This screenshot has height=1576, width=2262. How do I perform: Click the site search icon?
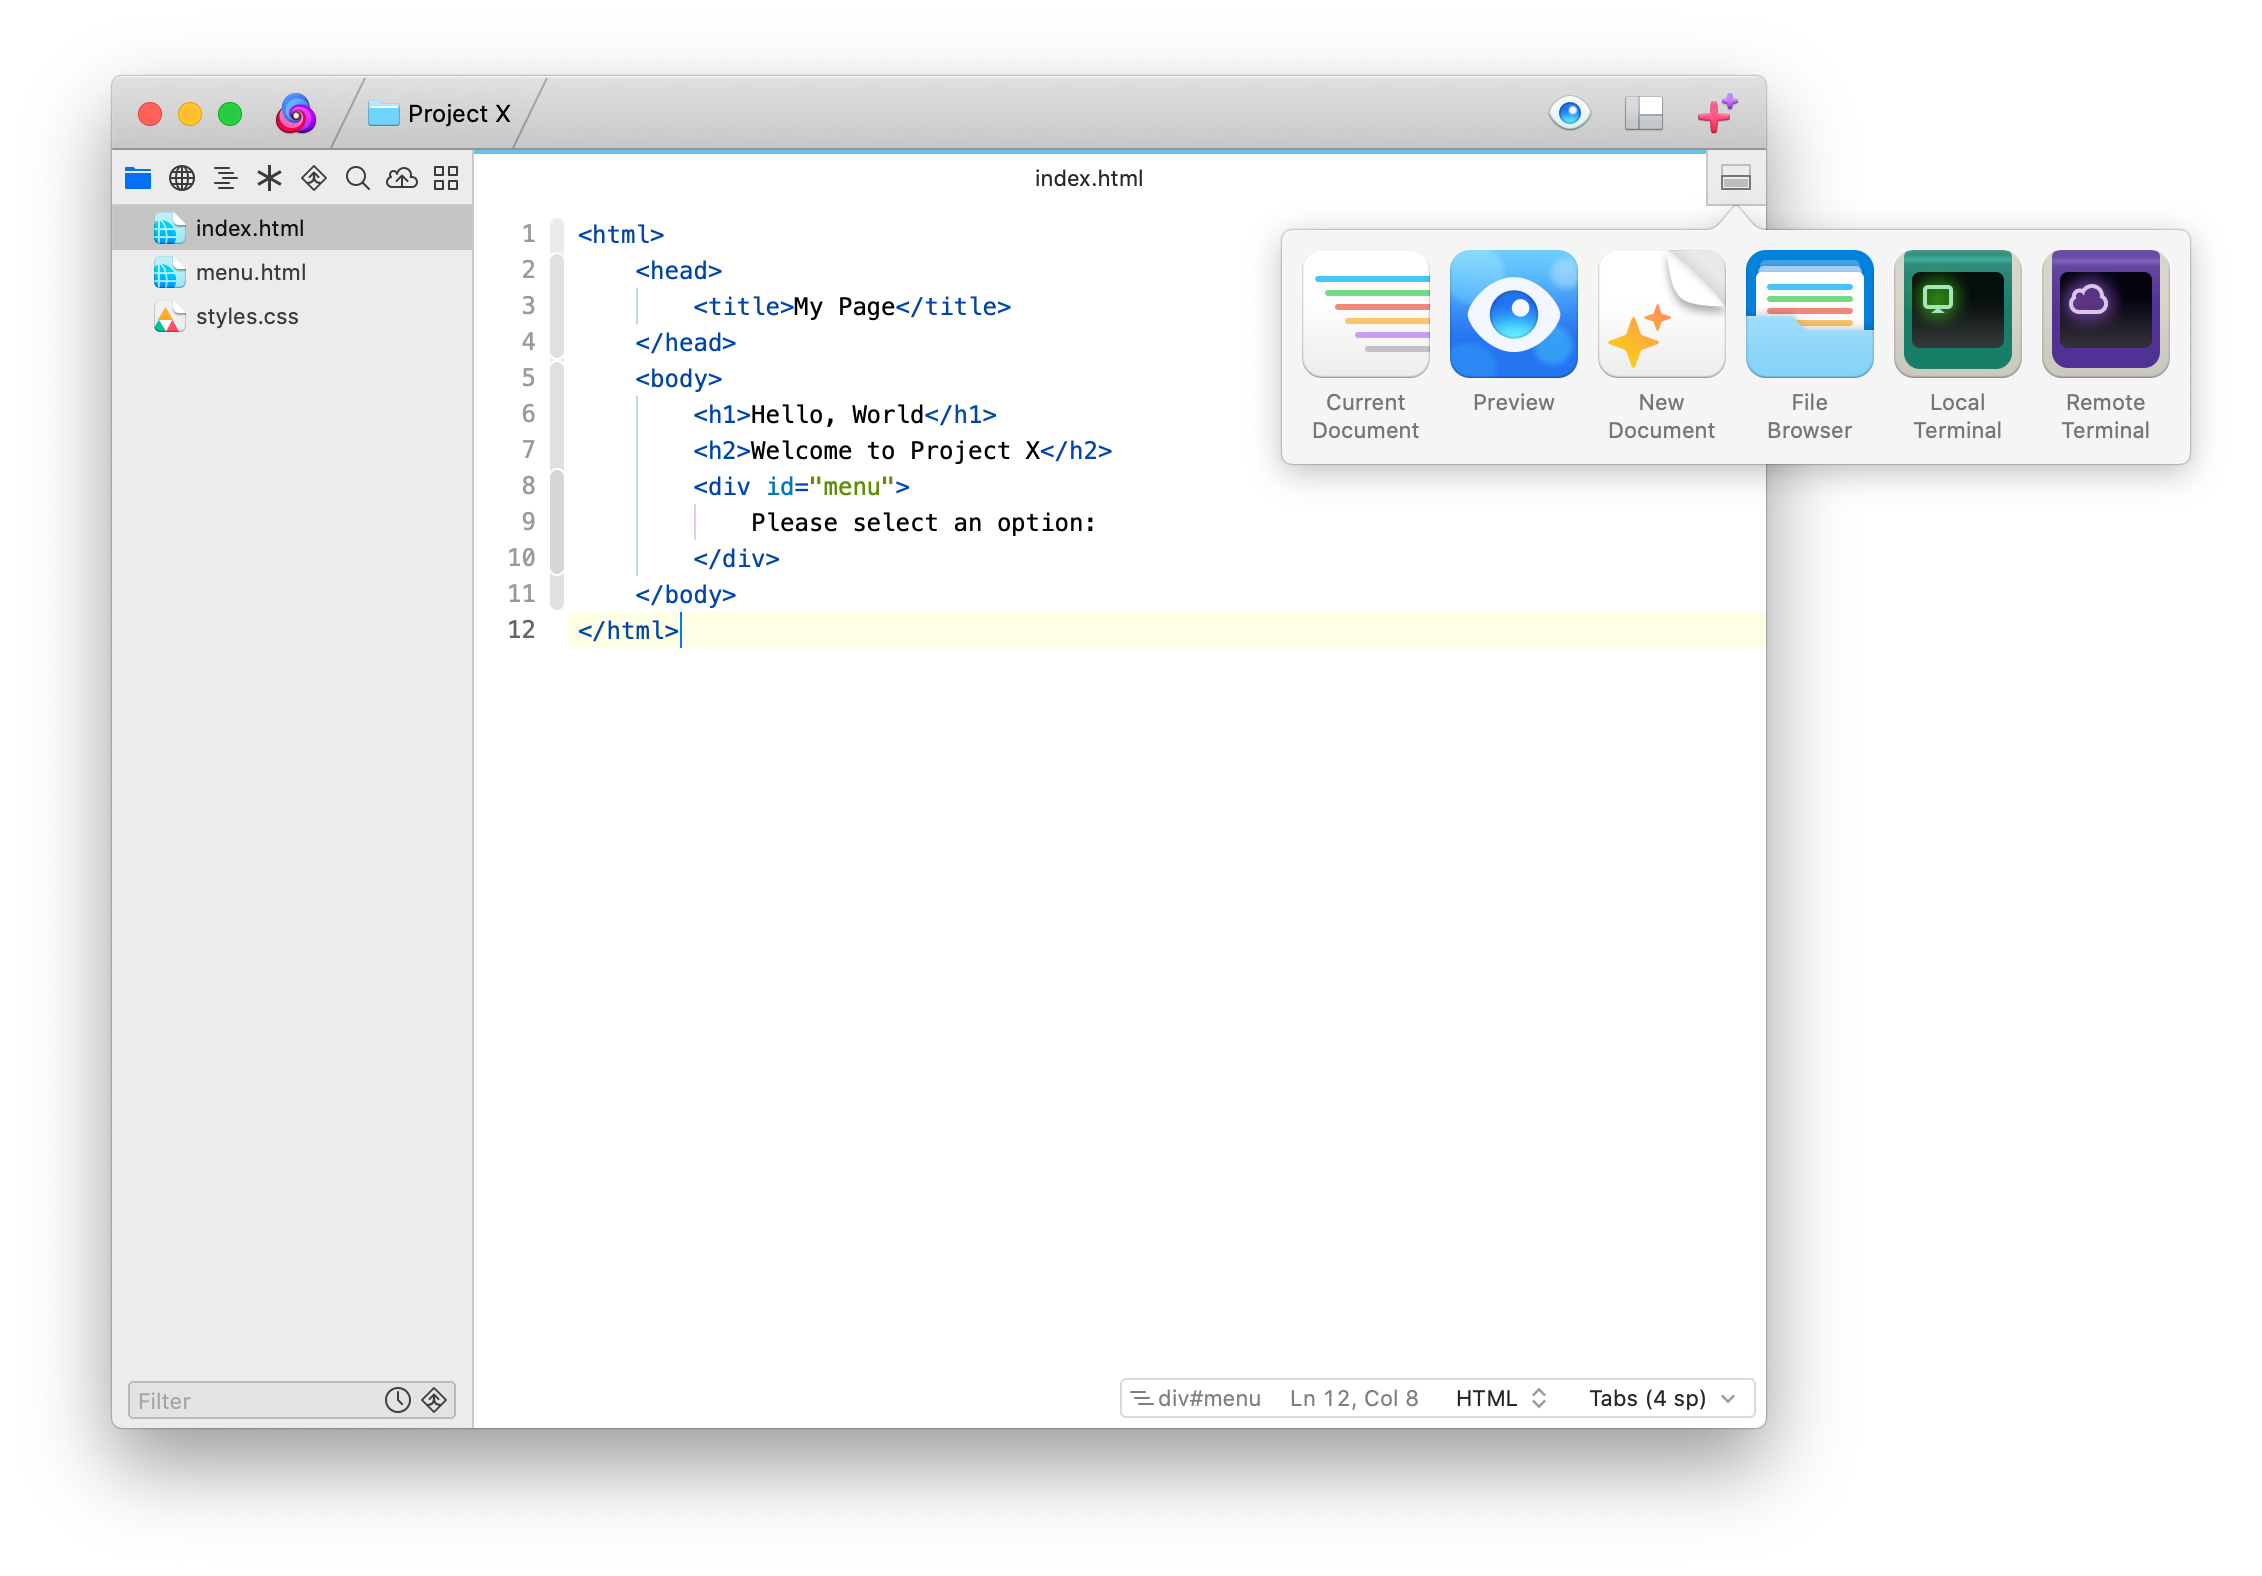356,177
